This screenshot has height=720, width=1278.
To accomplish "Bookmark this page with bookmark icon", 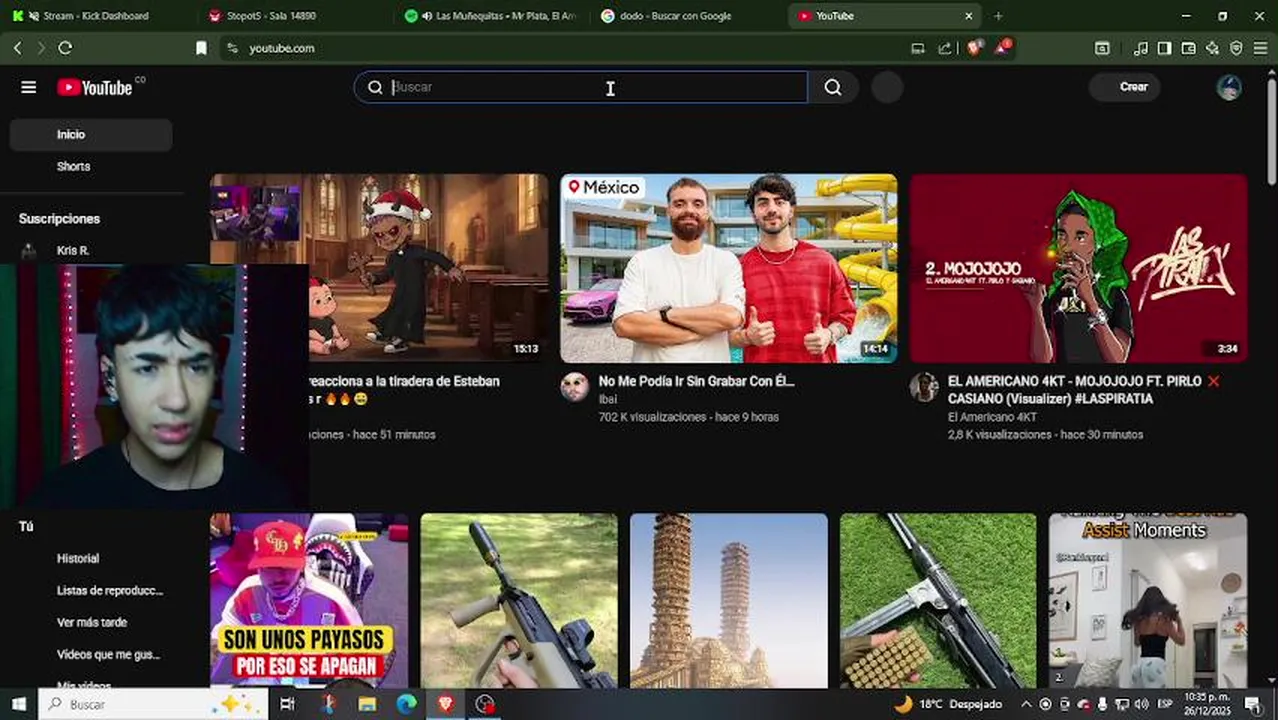I will tap(201, 48).
